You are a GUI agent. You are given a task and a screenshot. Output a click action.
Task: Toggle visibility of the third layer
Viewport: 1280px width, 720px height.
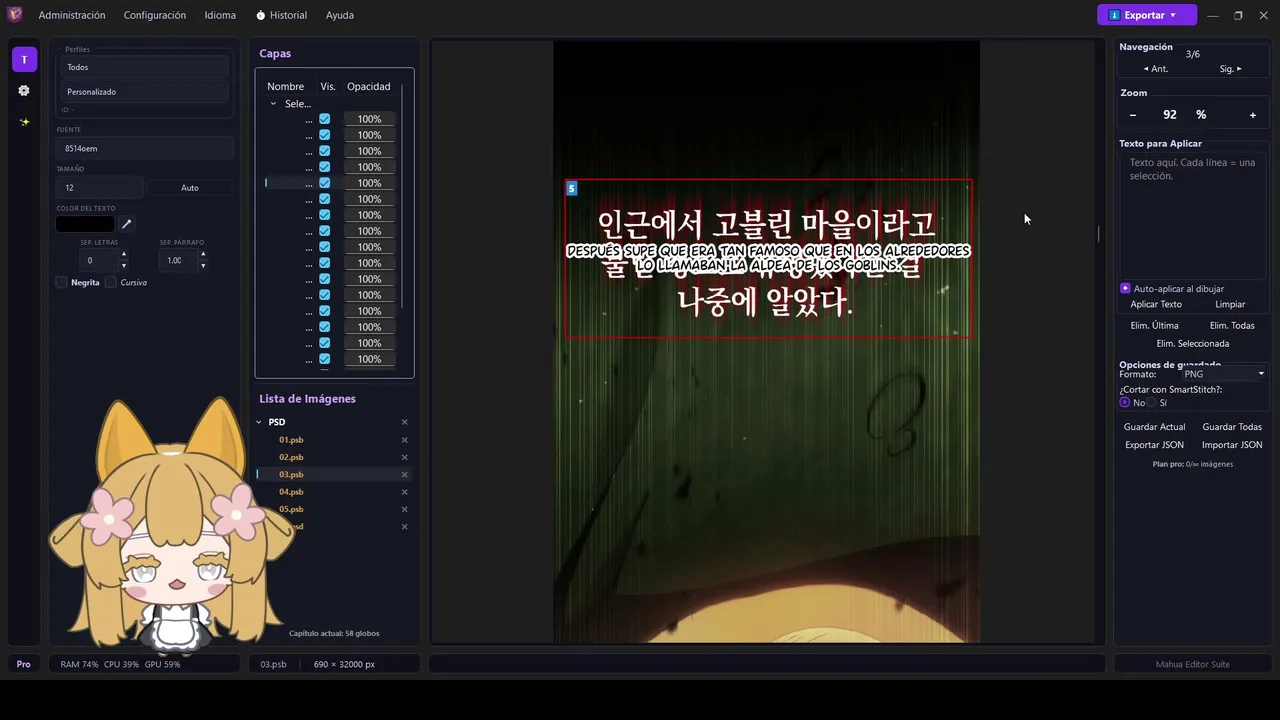pos(325,151)
